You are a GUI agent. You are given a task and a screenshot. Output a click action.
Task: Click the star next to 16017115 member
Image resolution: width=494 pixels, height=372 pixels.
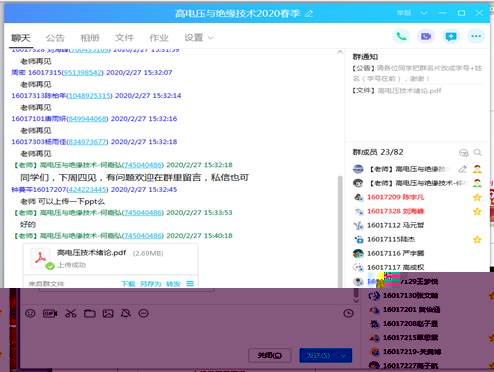coord(477,239)
